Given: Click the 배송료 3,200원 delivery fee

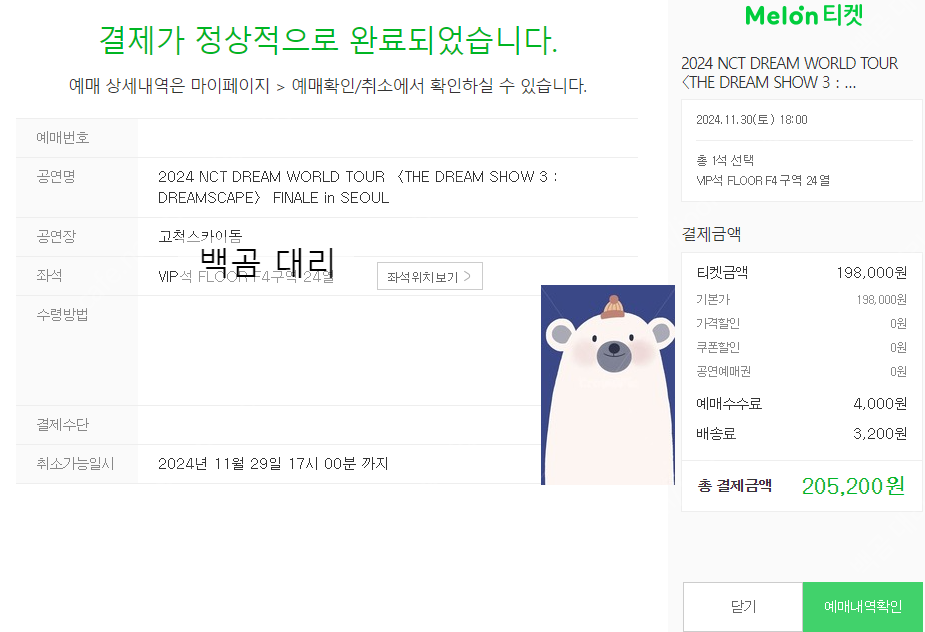Looking at the screenshot, I should tap(880, 434).
